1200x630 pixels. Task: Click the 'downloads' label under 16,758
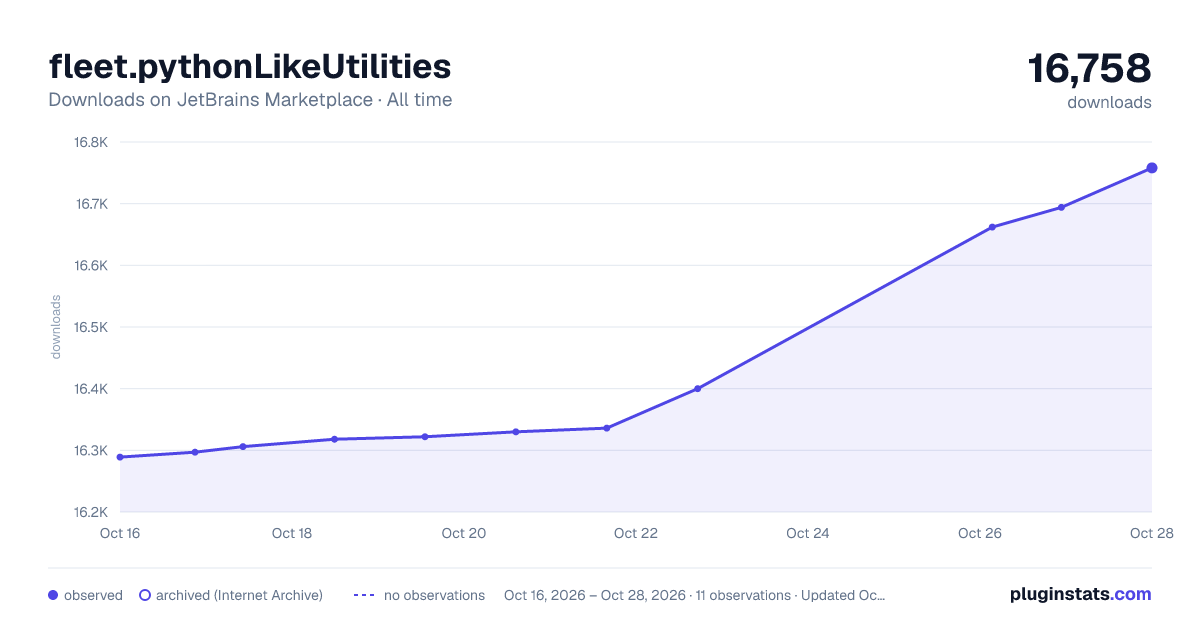1109,102
